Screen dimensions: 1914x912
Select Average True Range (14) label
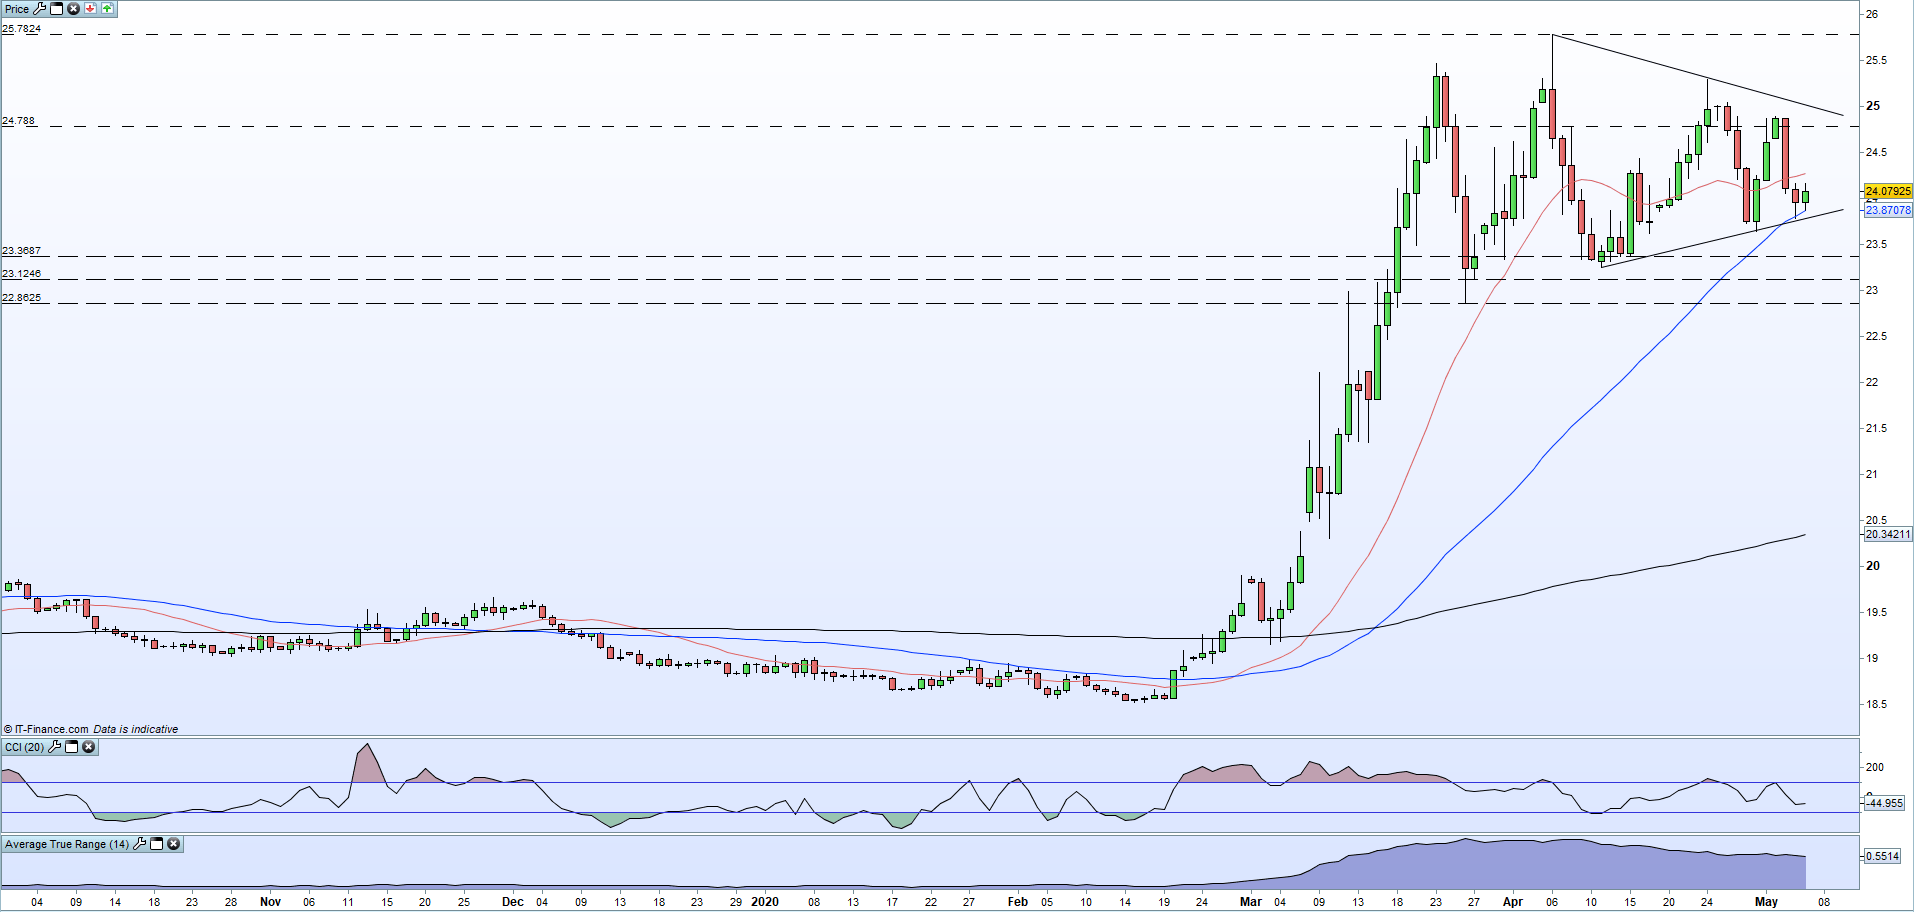(67, 844)
